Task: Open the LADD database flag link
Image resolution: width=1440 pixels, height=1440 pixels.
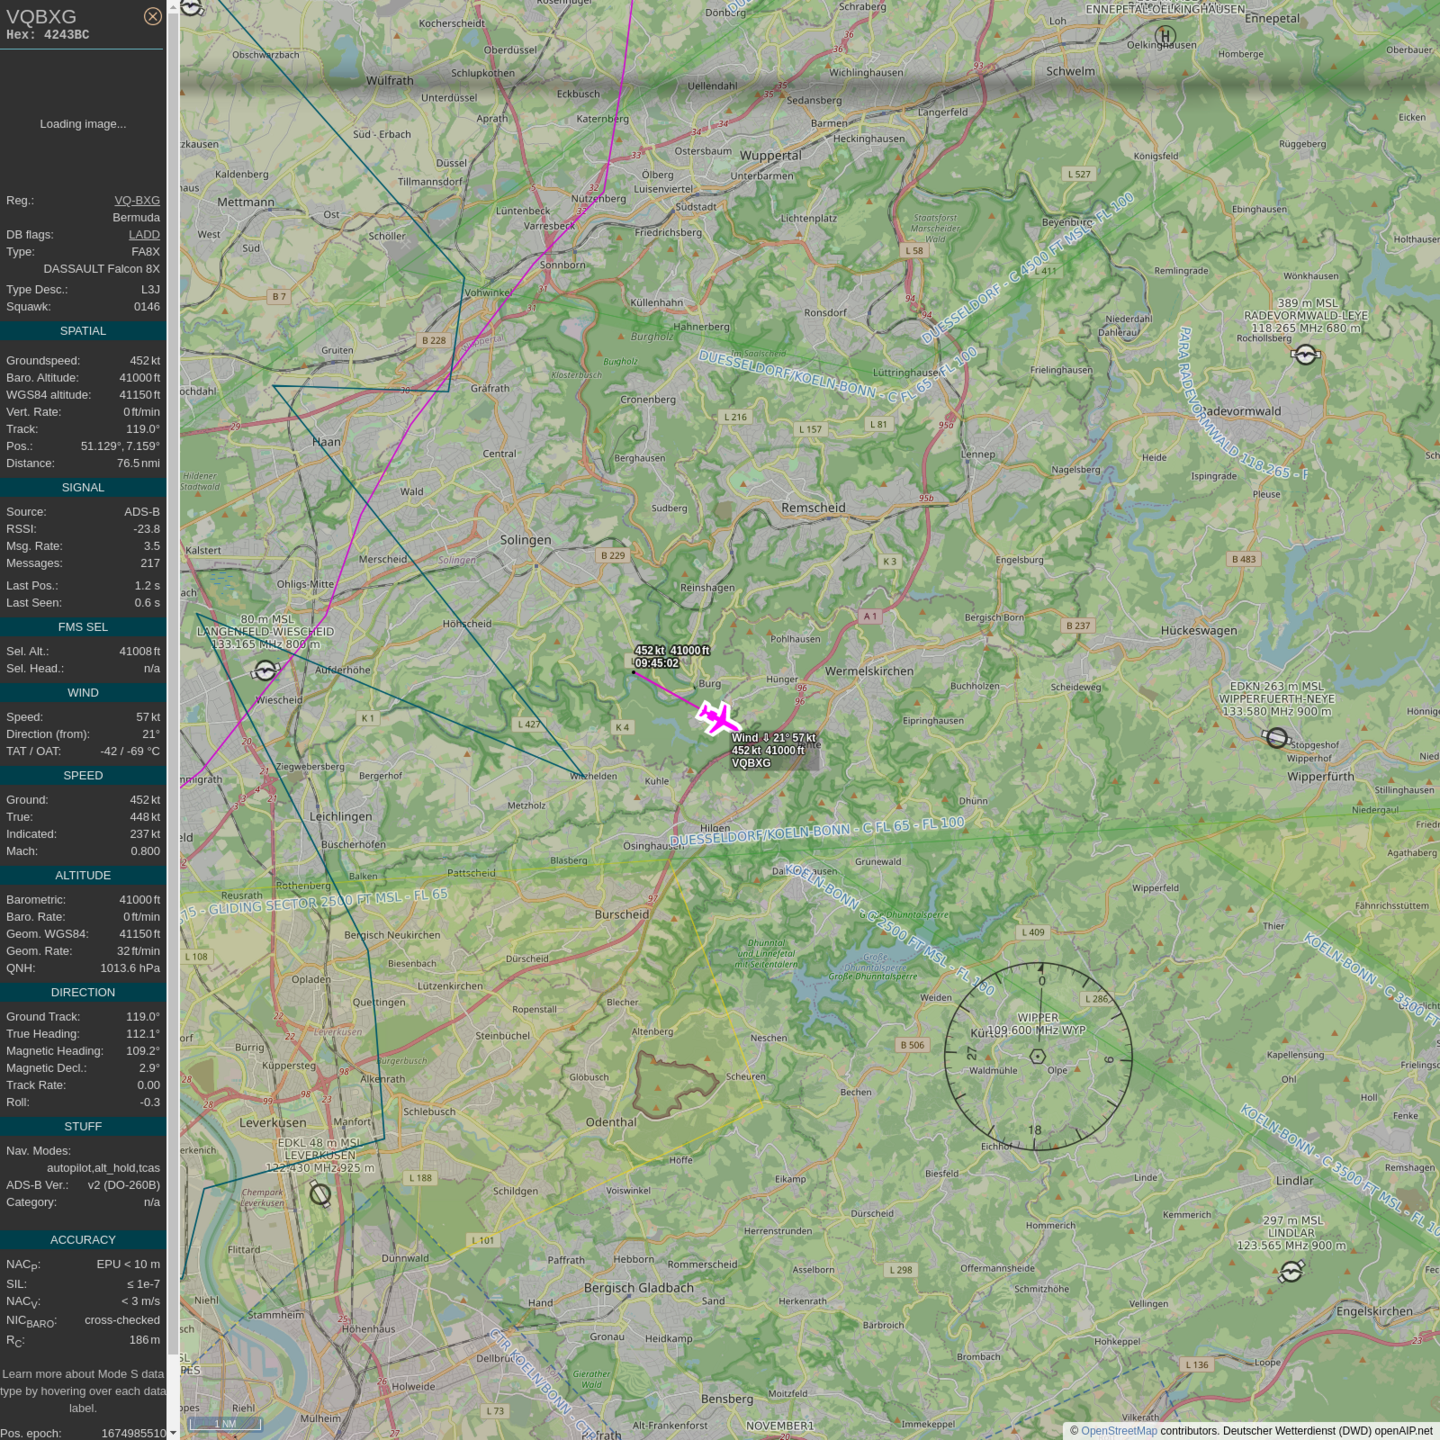Action: coord(144,235)
